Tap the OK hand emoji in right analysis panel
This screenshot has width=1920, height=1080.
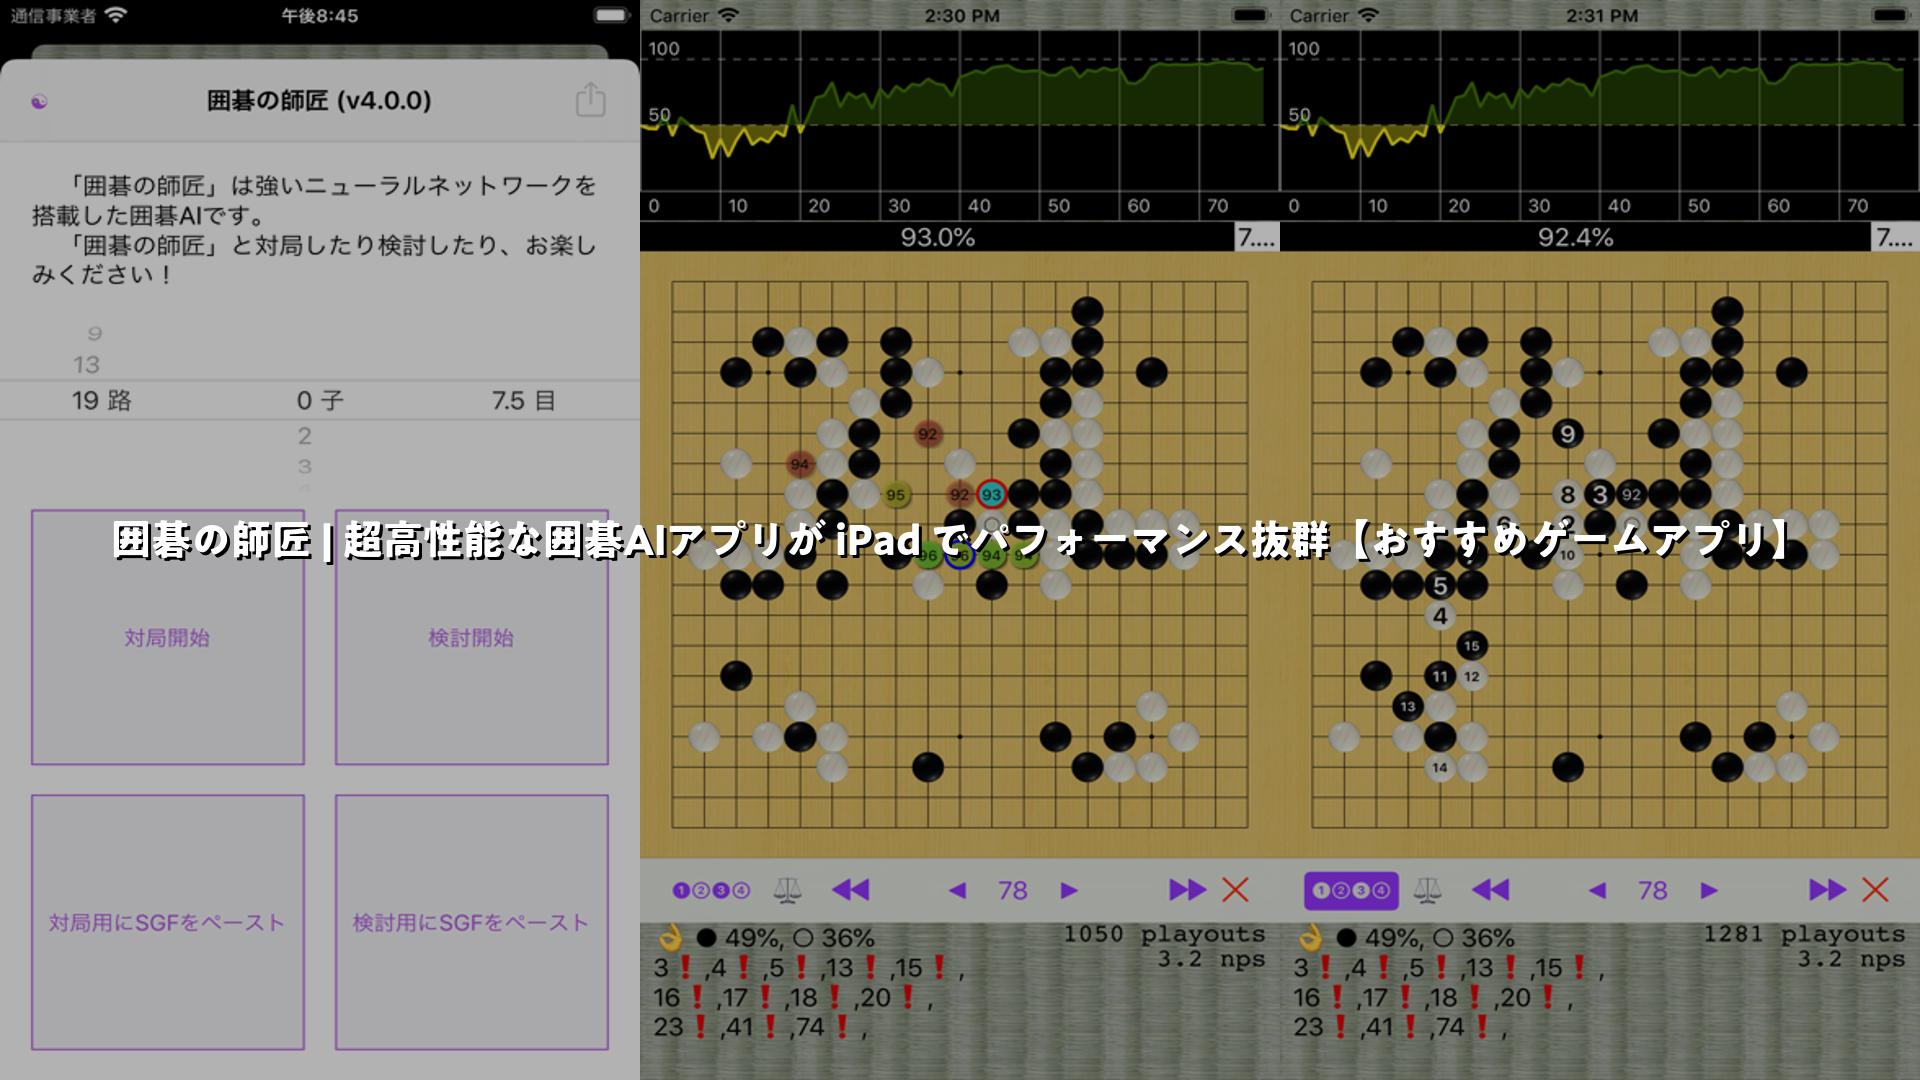[x=1309, y=938]
